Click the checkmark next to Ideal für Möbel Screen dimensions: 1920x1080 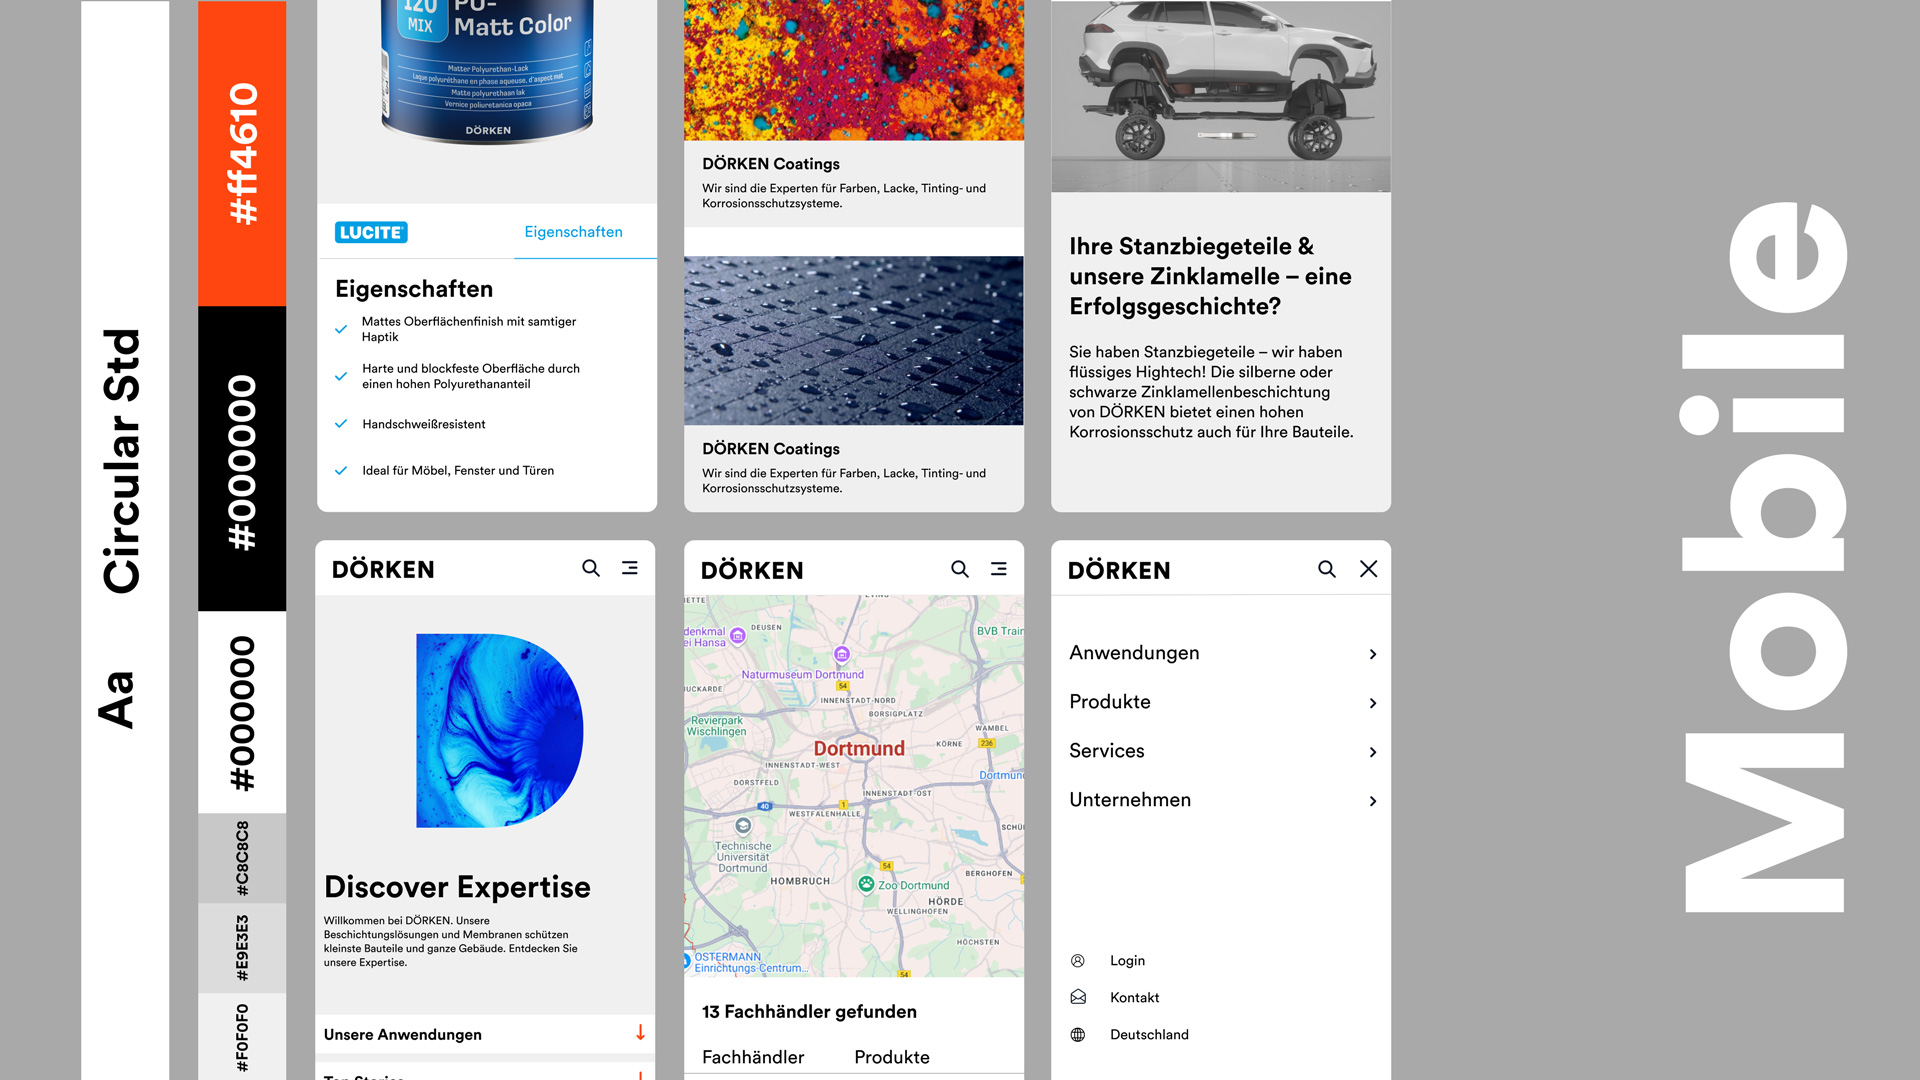coord(341,471)
